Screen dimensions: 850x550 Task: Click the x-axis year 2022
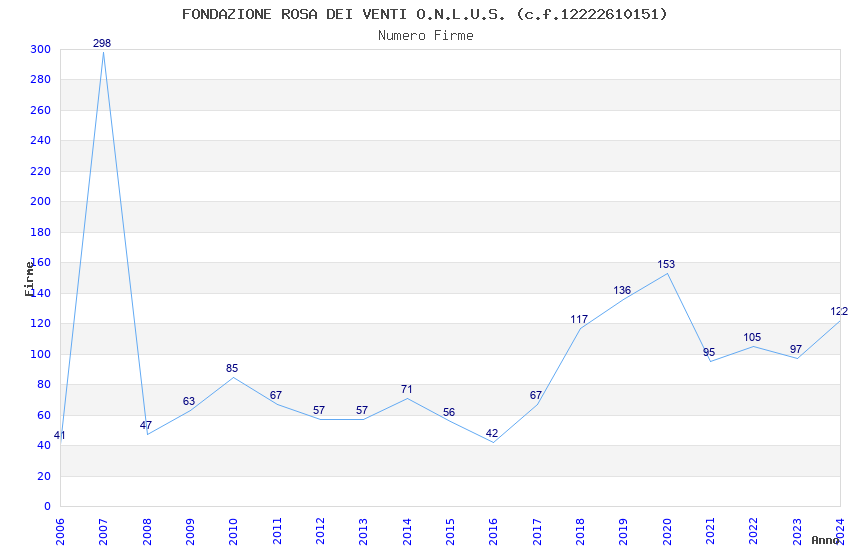[x=754, y=531]
